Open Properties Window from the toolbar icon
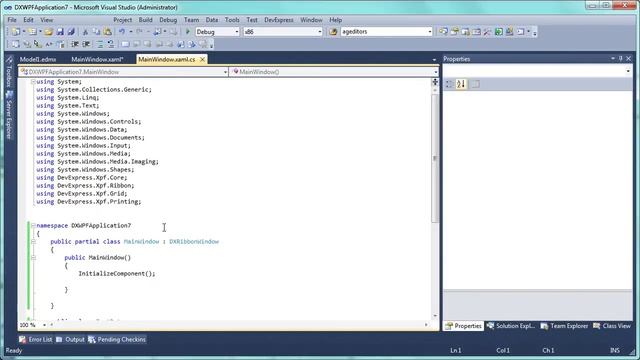Screen dimensions: 640x360 454,32
